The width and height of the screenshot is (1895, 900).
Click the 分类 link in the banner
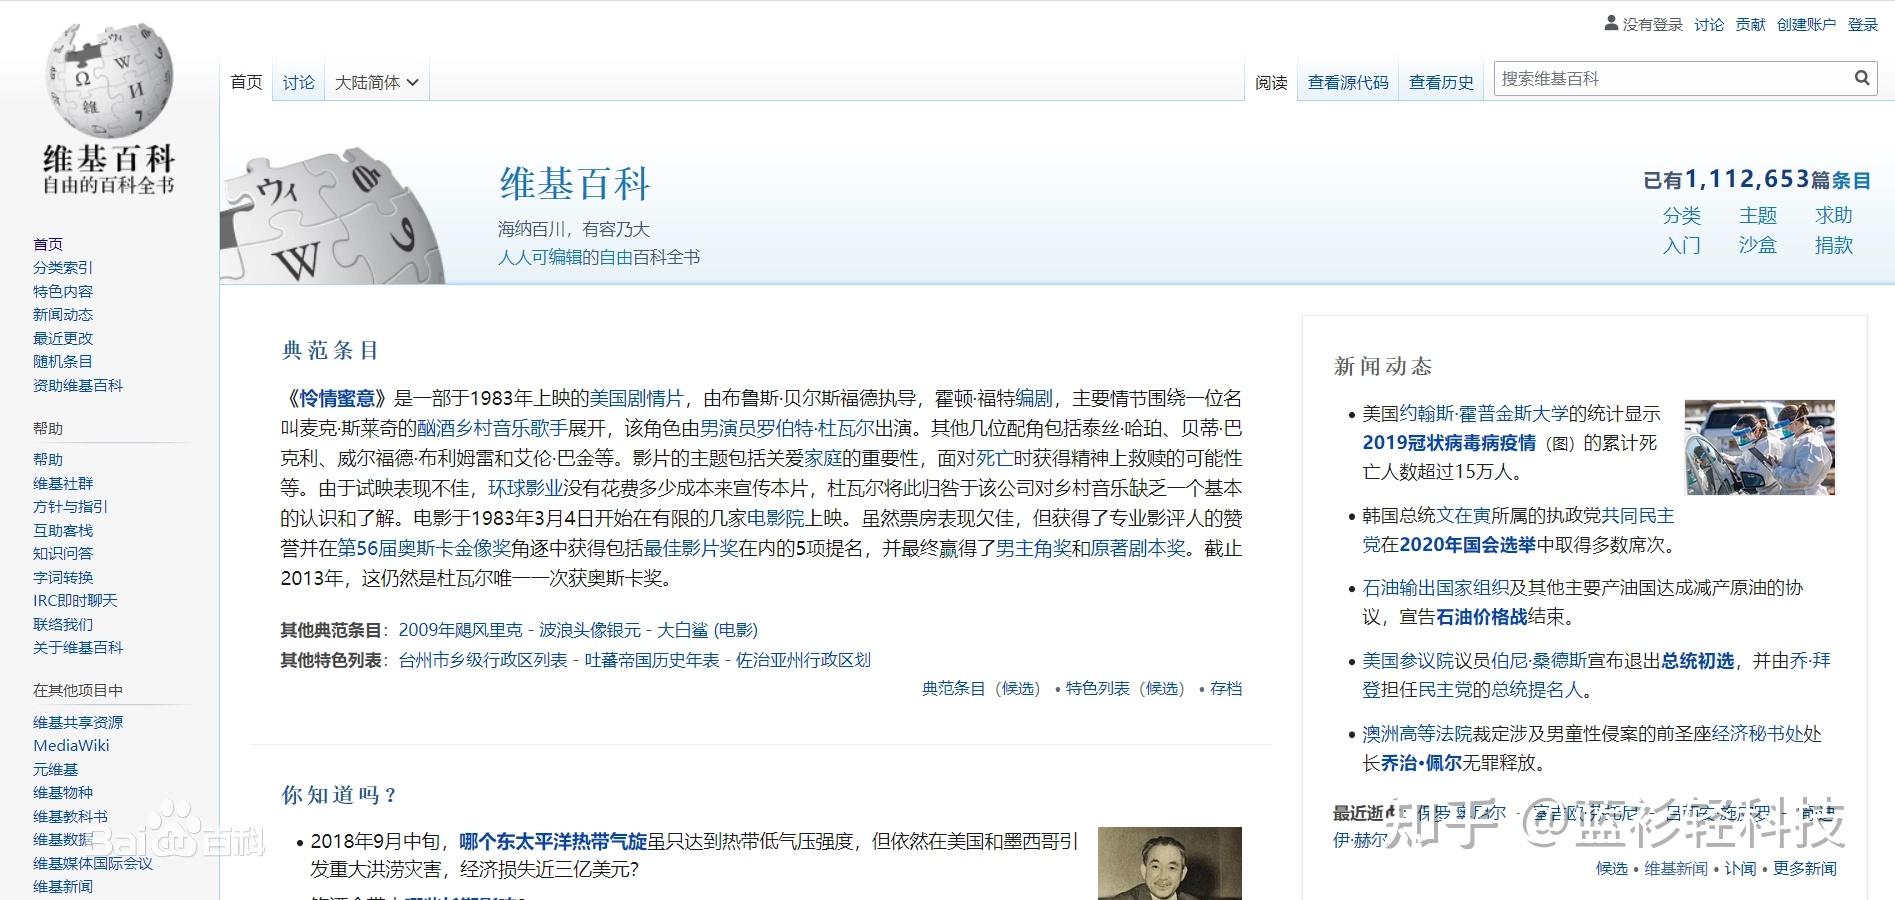pos(1681,215)
